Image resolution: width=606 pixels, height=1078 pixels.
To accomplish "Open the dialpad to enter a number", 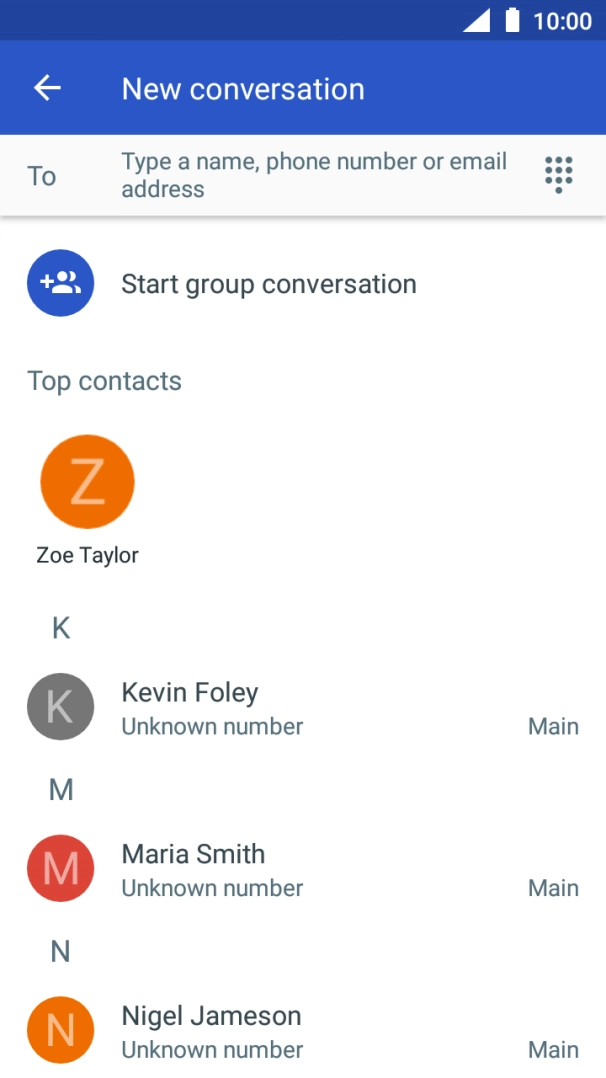I will click(557, 175).
